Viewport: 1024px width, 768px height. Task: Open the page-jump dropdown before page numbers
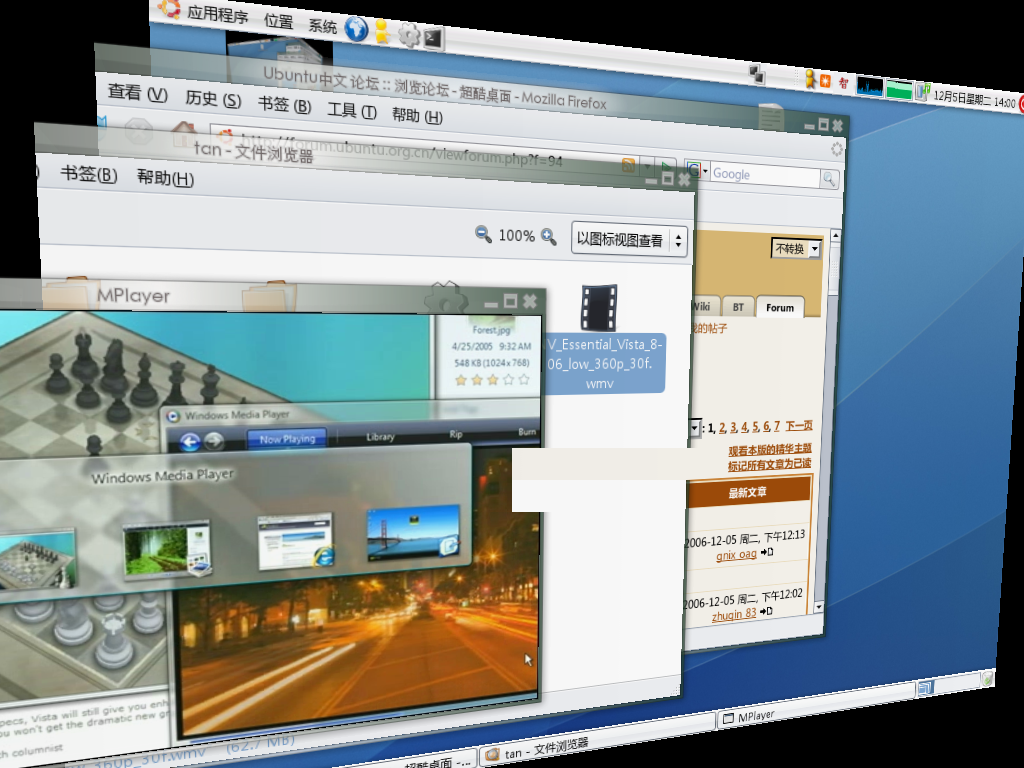pyautogui.click(x=694, y=428)
